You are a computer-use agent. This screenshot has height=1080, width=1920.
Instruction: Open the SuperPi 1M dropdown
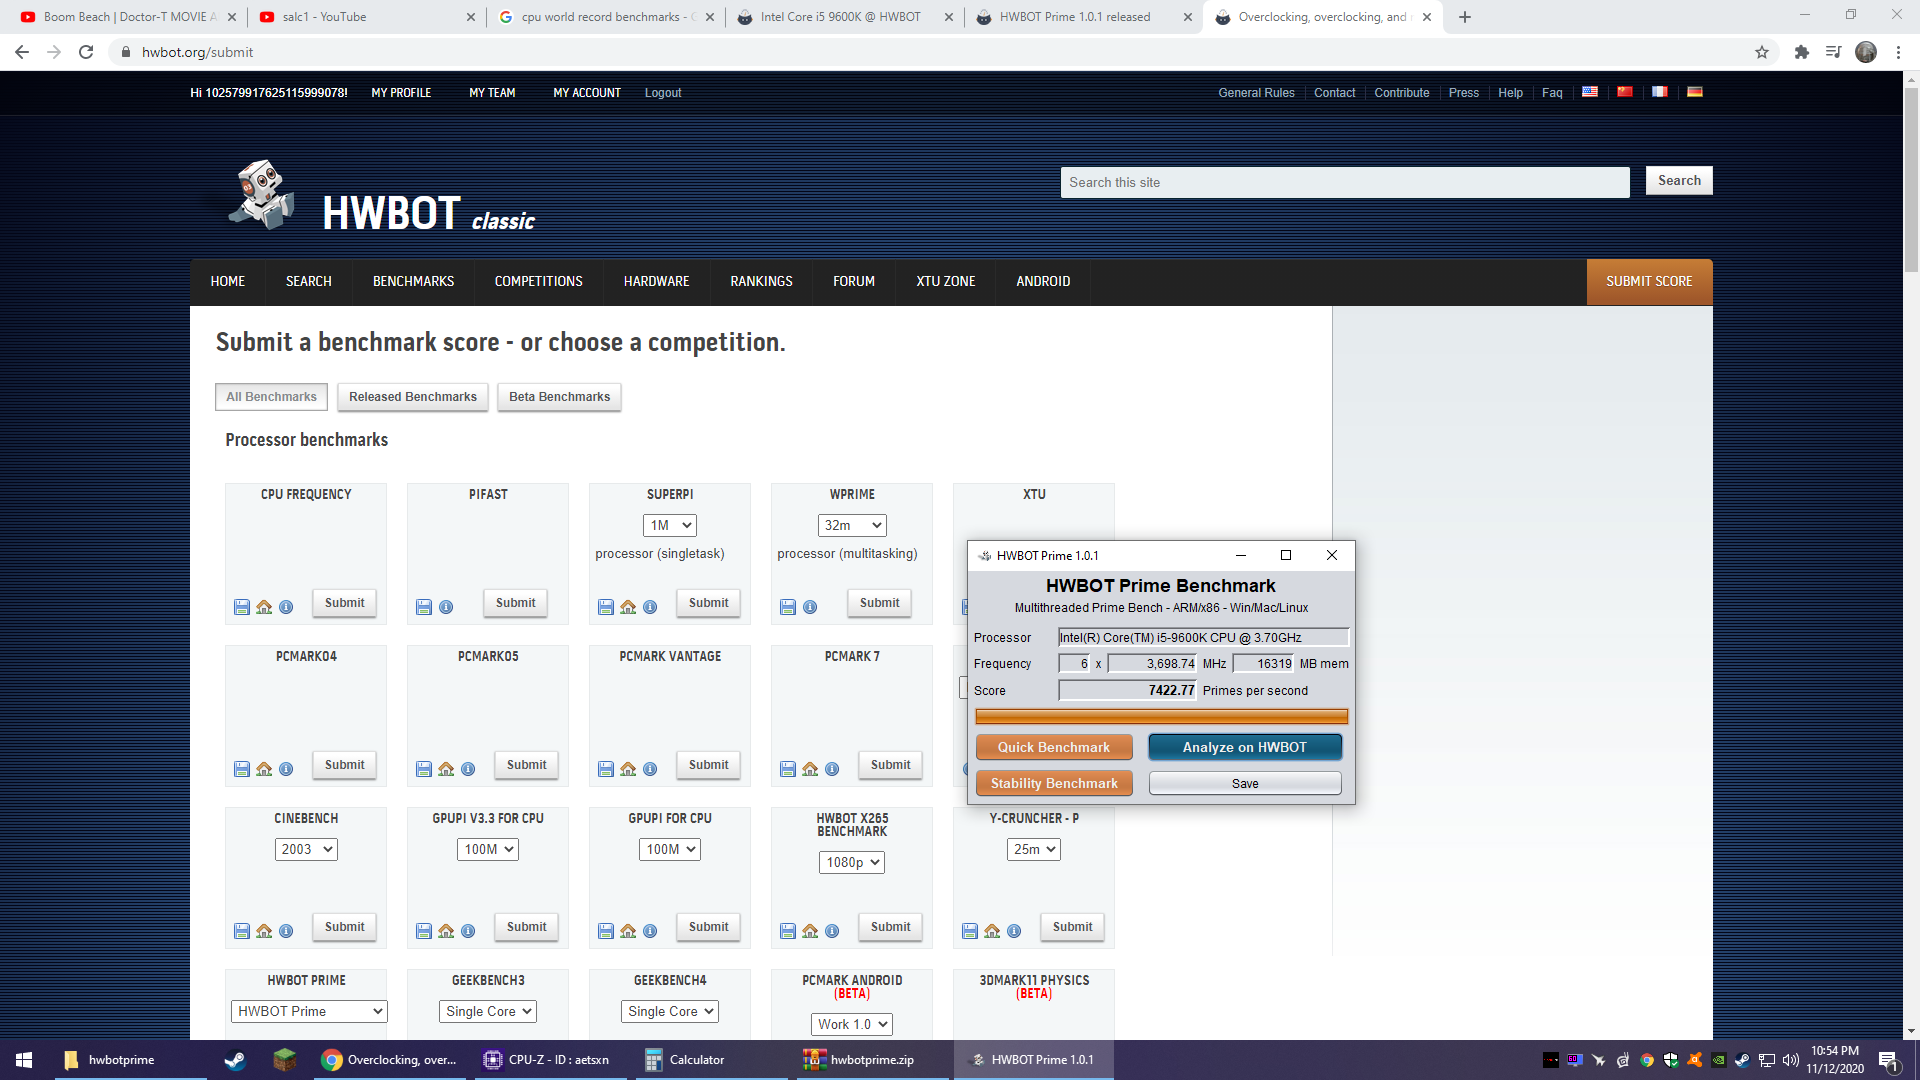click(x=670, y=525)
